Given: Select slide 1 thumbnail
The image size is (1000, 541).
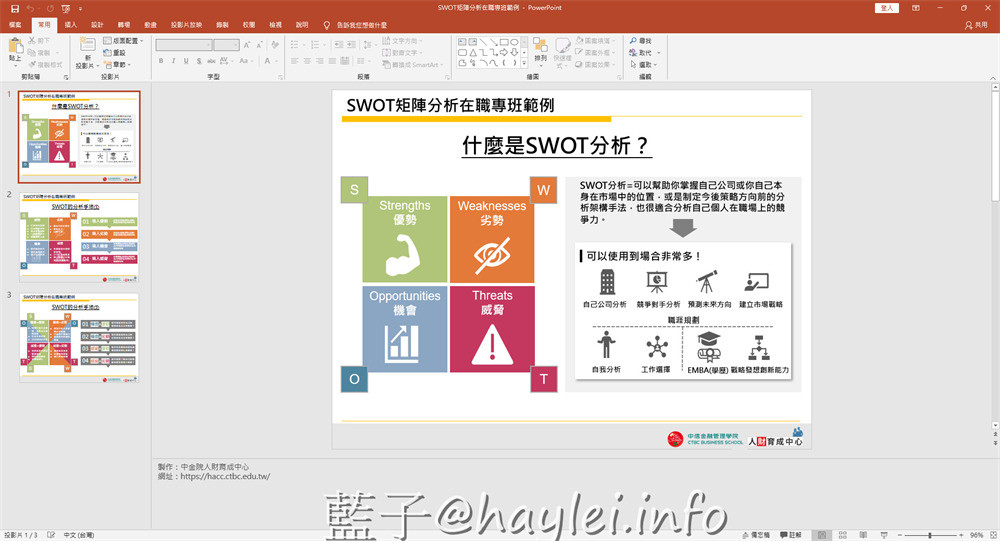Looking at the screenshot, I should [x=79, y=137].
